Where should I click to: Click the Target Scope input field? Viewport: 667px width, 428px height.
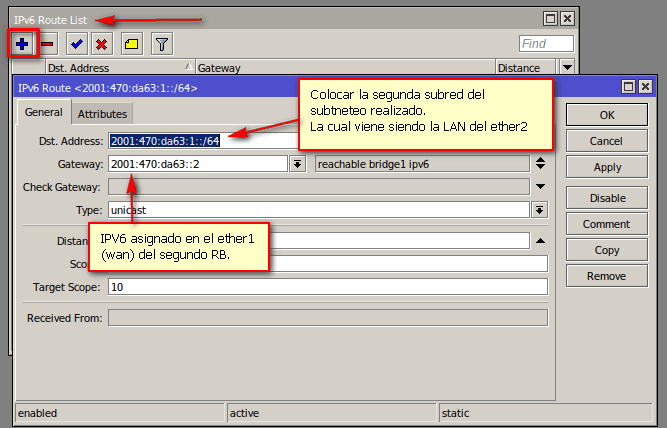coord(327,287)
